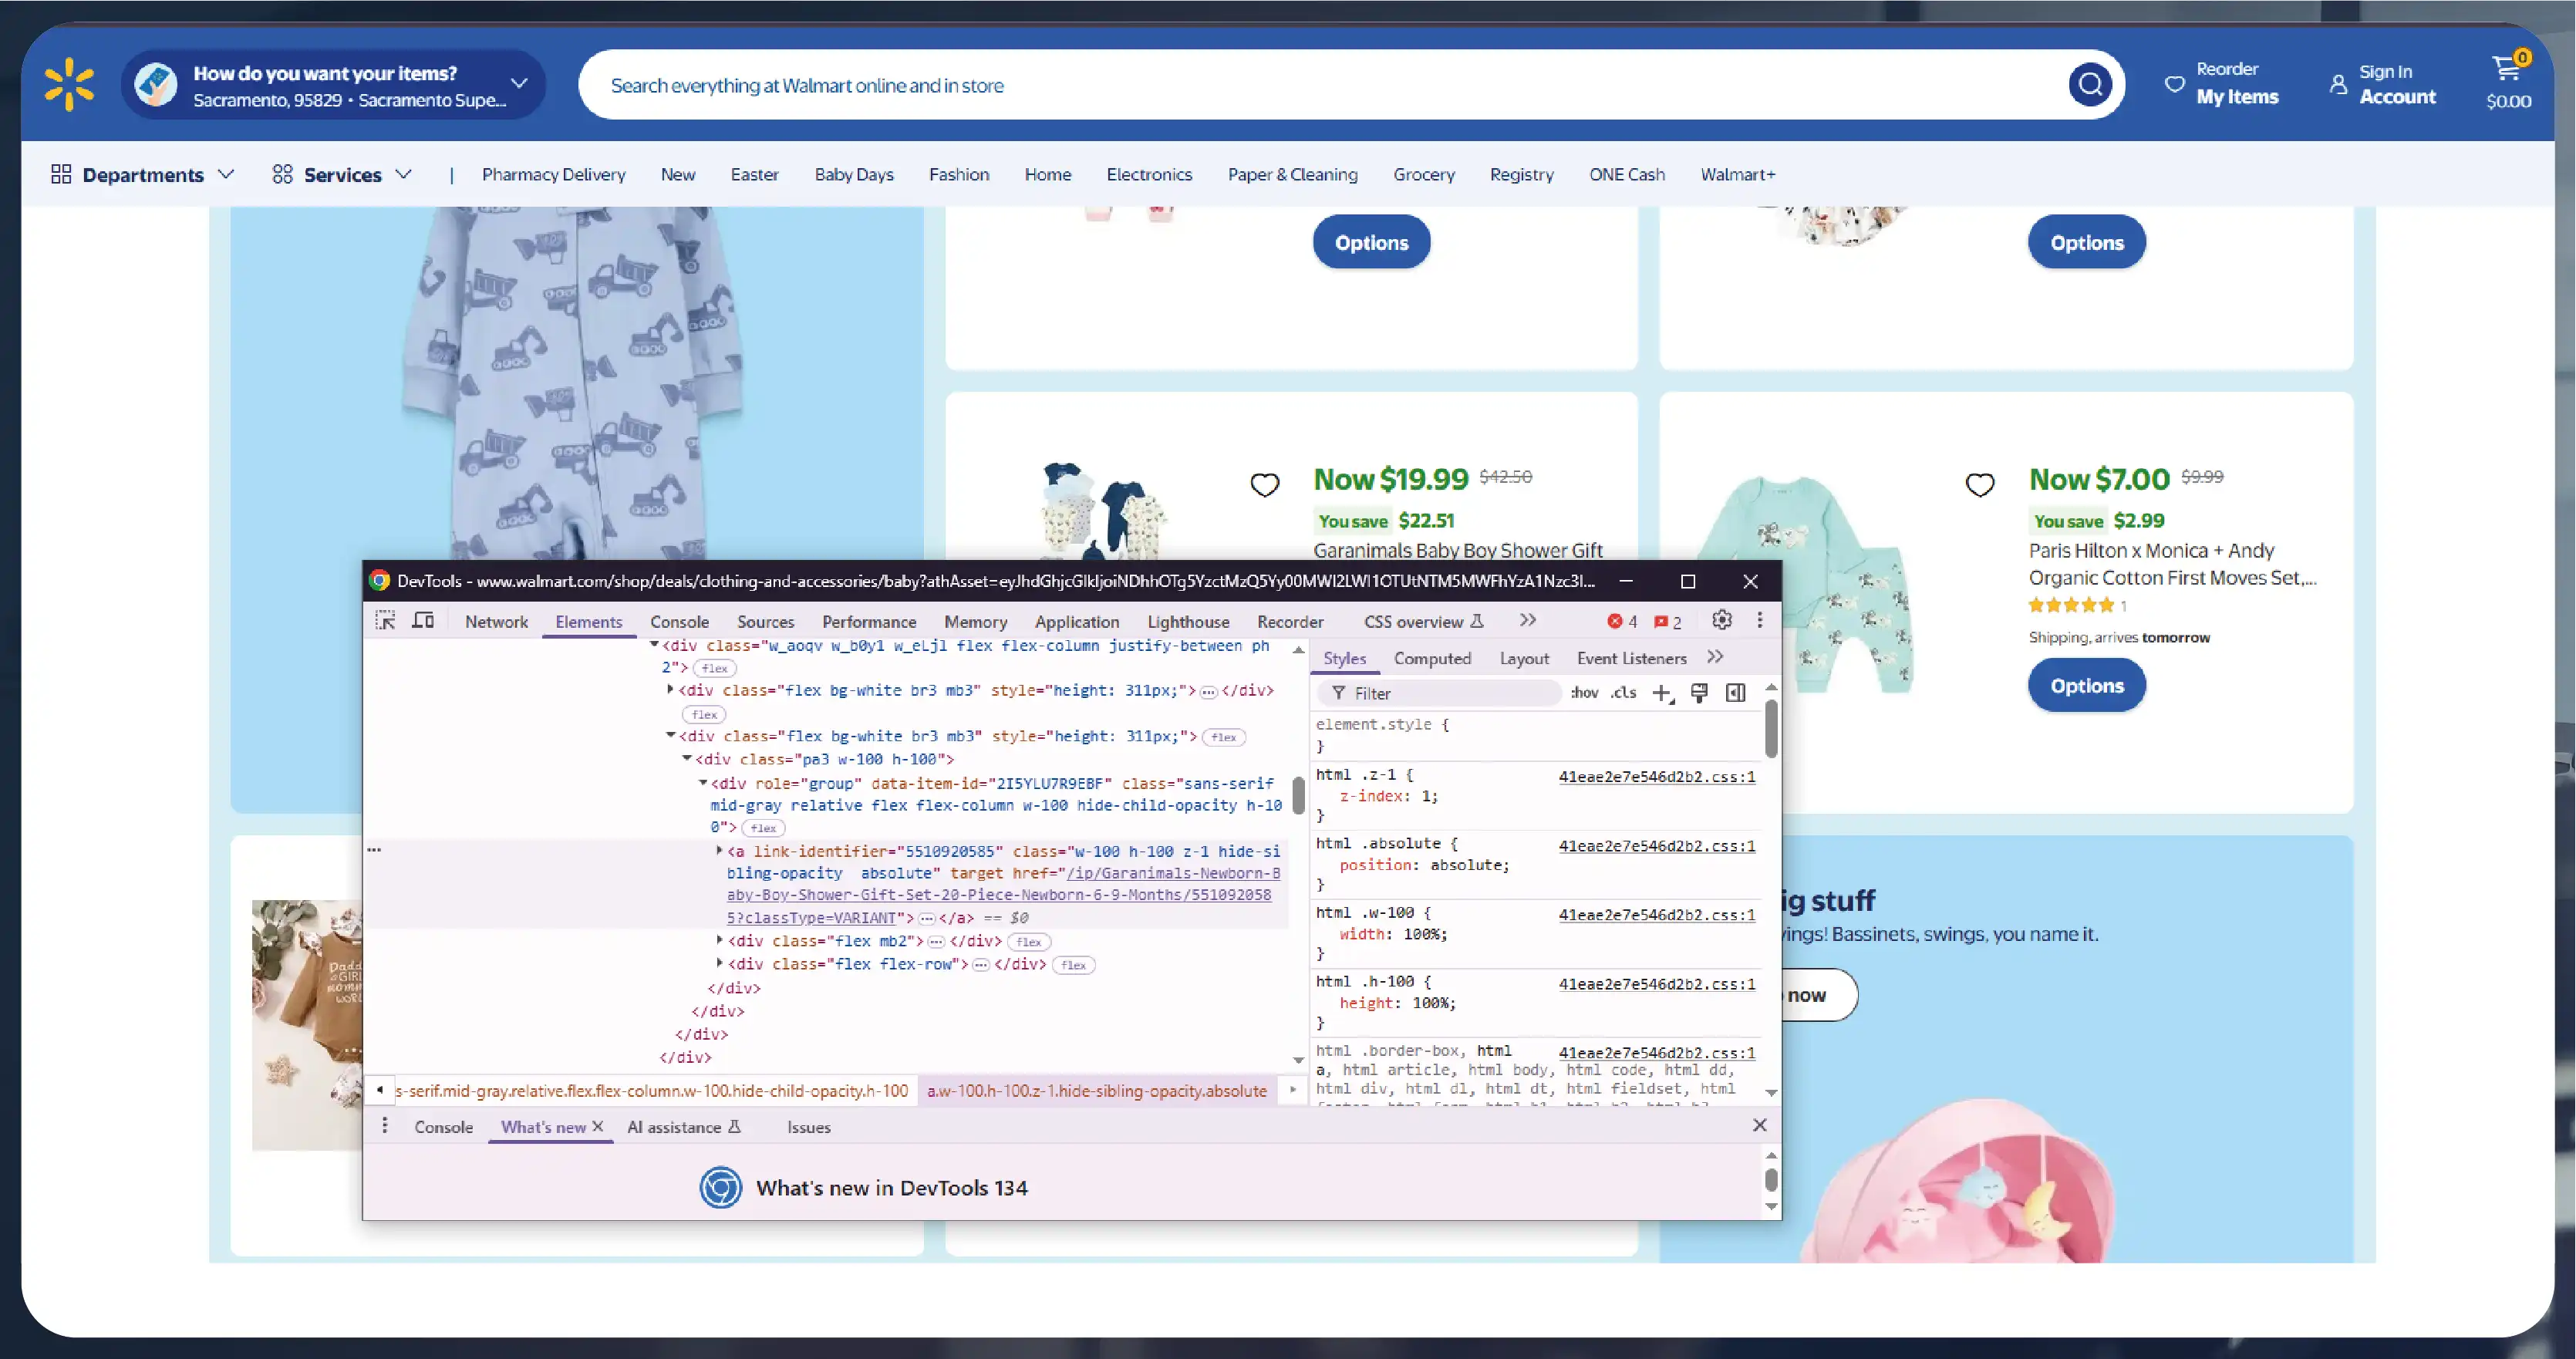Collapse the div role group data-item-id node
Image resolution: width=2576 pixels, height=1359 pixels.
tap(703, 783)
